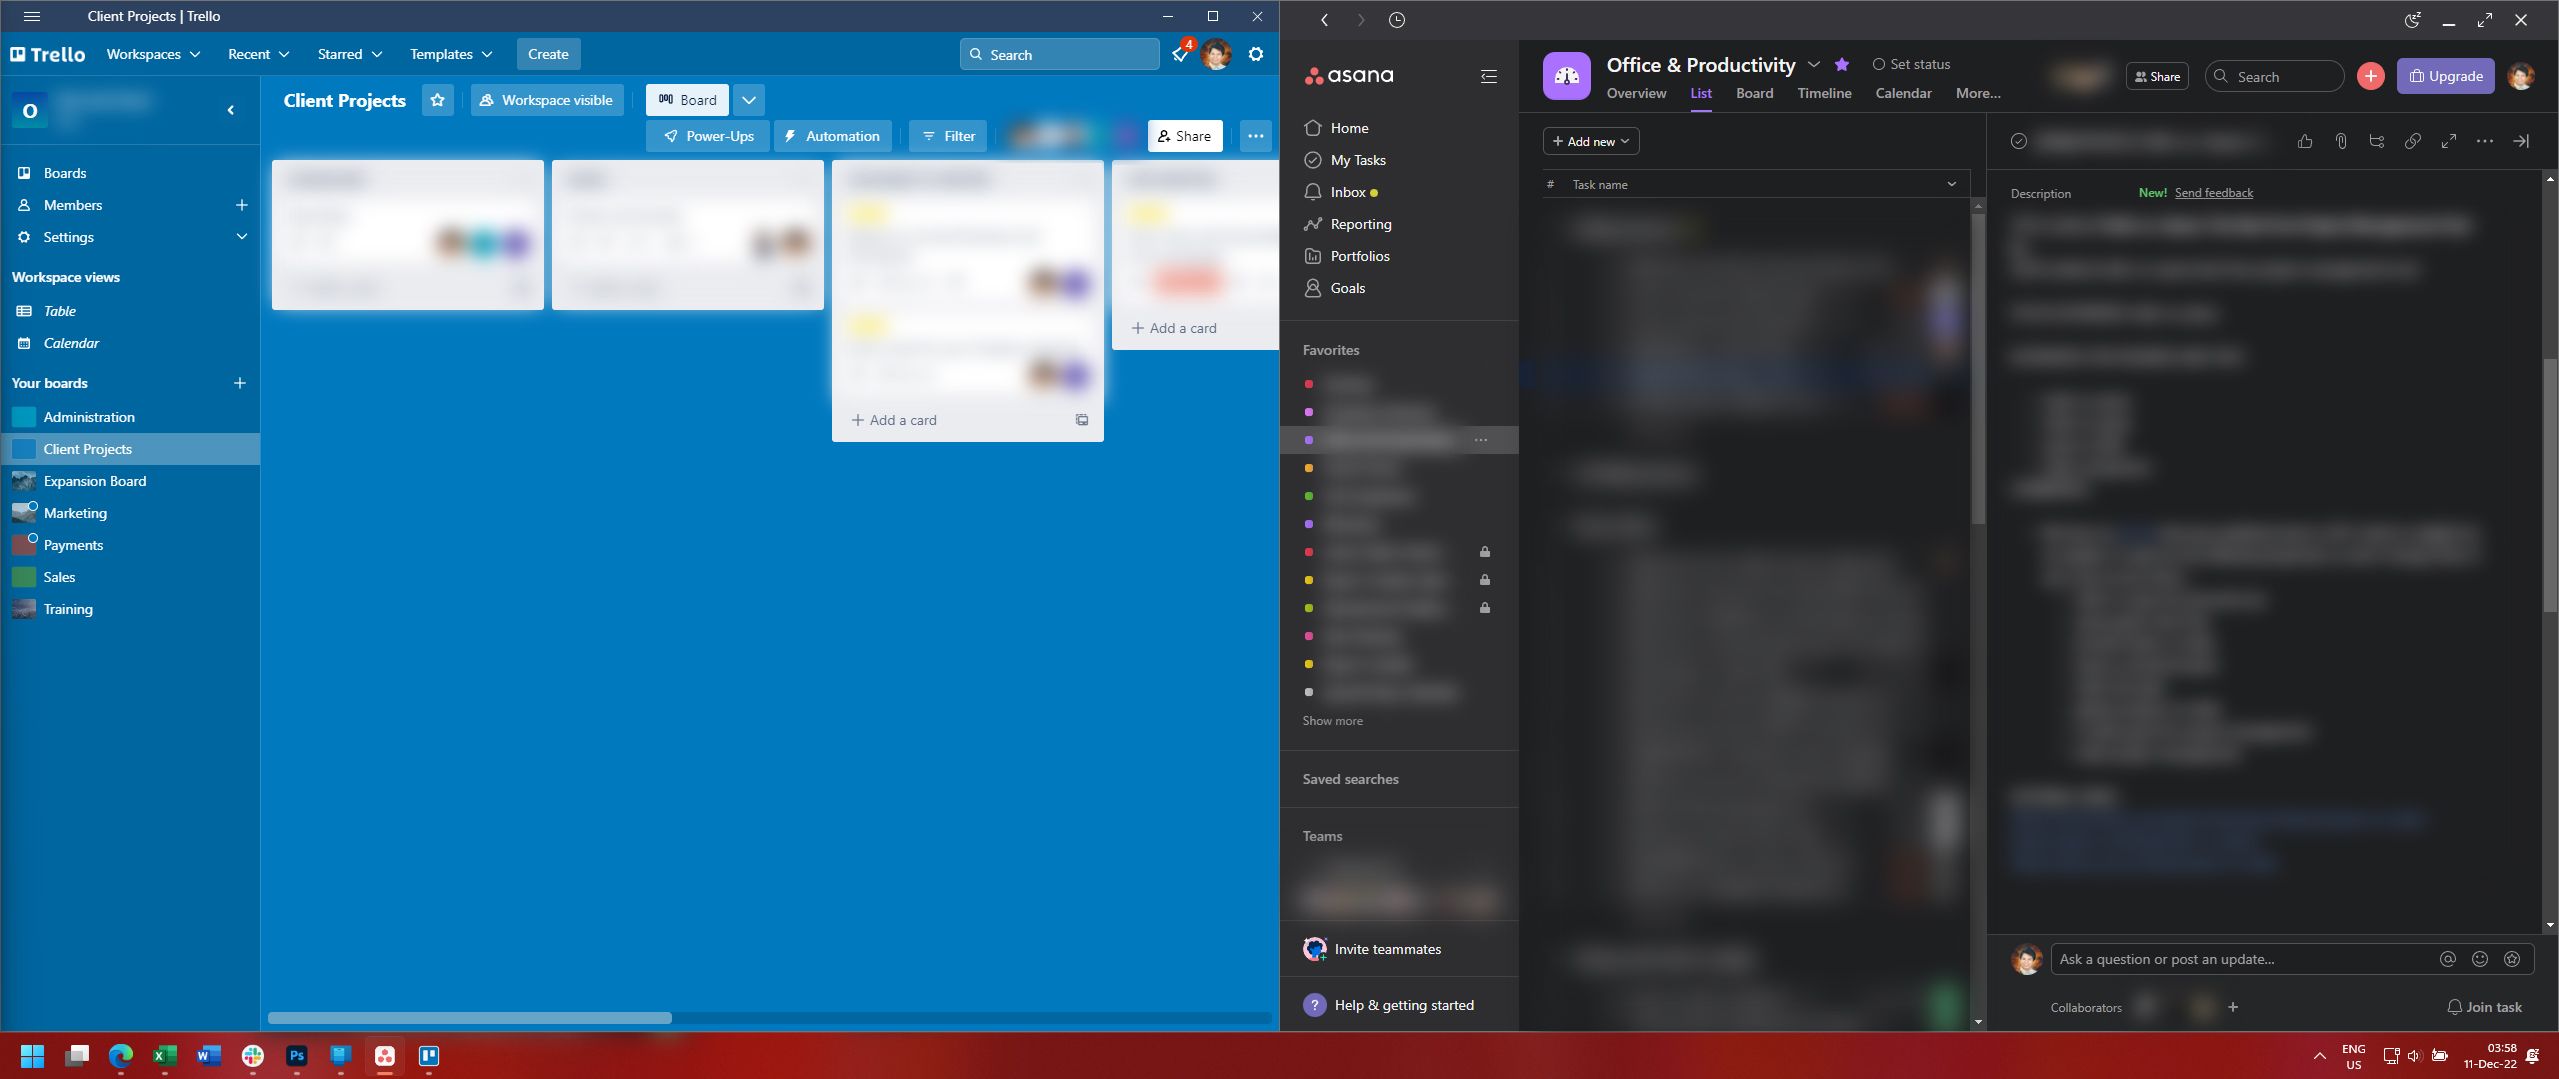Copy the Asana task link
Image resolution: width=2559 pixels, height=1079 pixels.
click(2413, 141)
